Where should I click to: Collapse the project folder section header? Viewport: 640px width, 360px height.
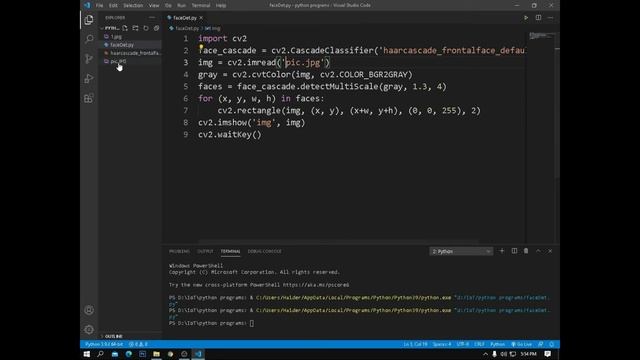pyautogui.click(x=110, y=28)
